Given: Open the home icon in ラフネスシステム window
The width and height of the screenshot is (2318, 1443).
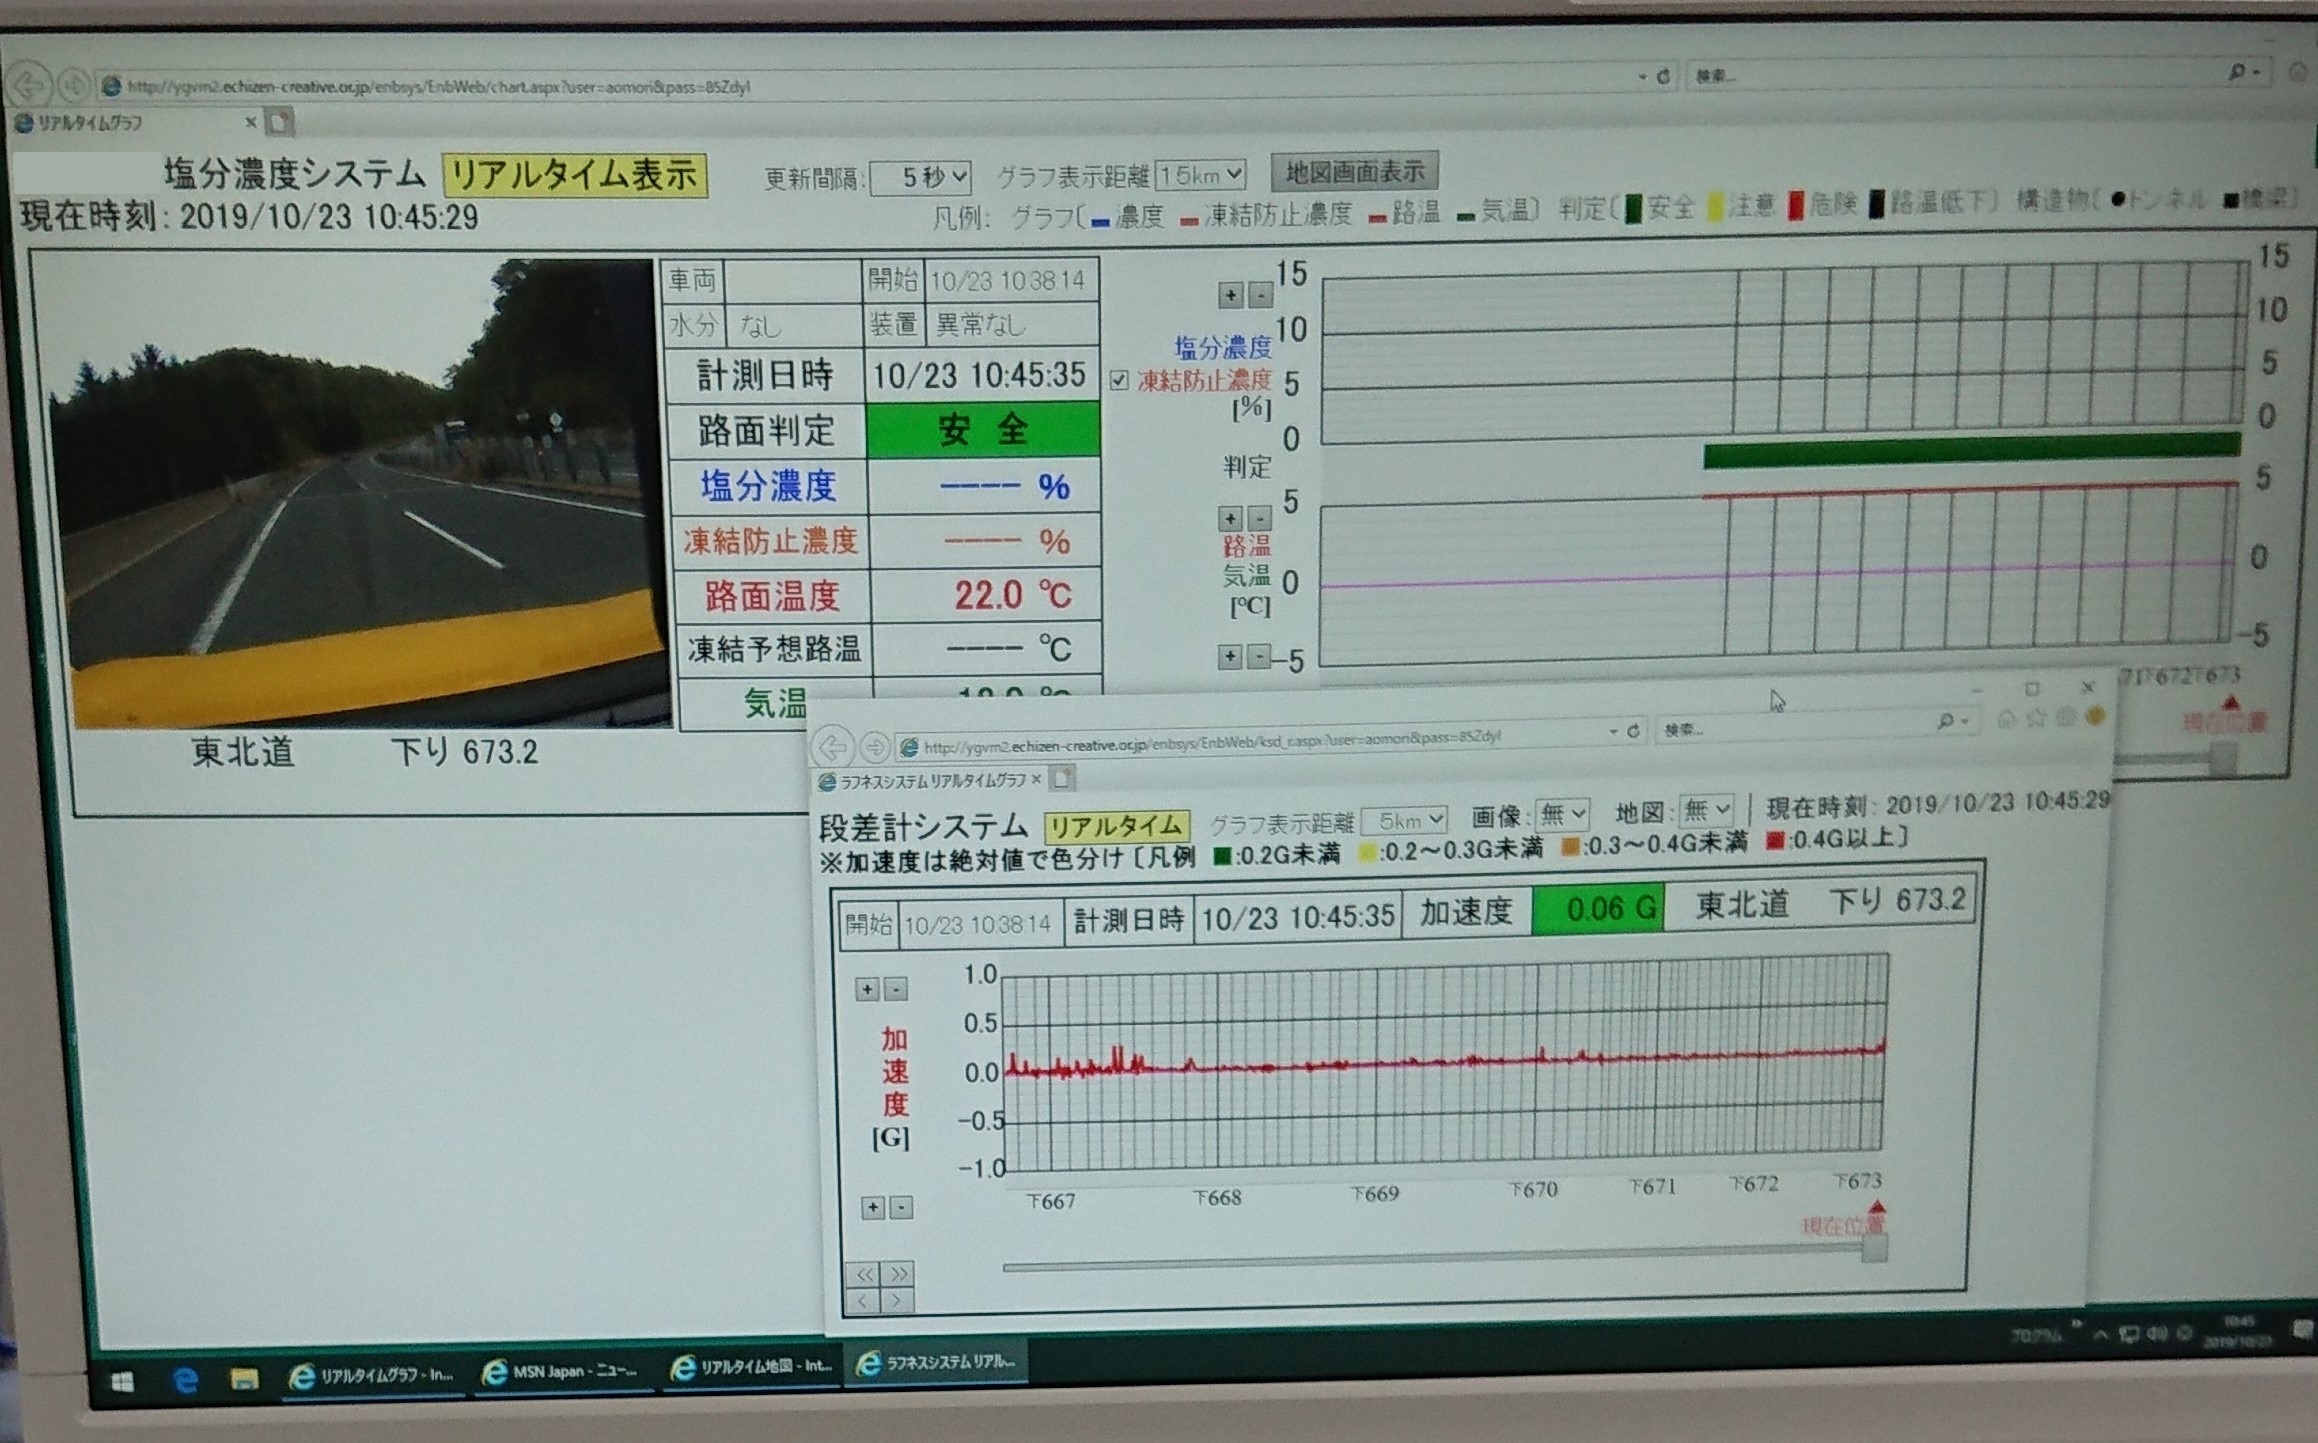Looking at the screenshot, I should 2006,718.
